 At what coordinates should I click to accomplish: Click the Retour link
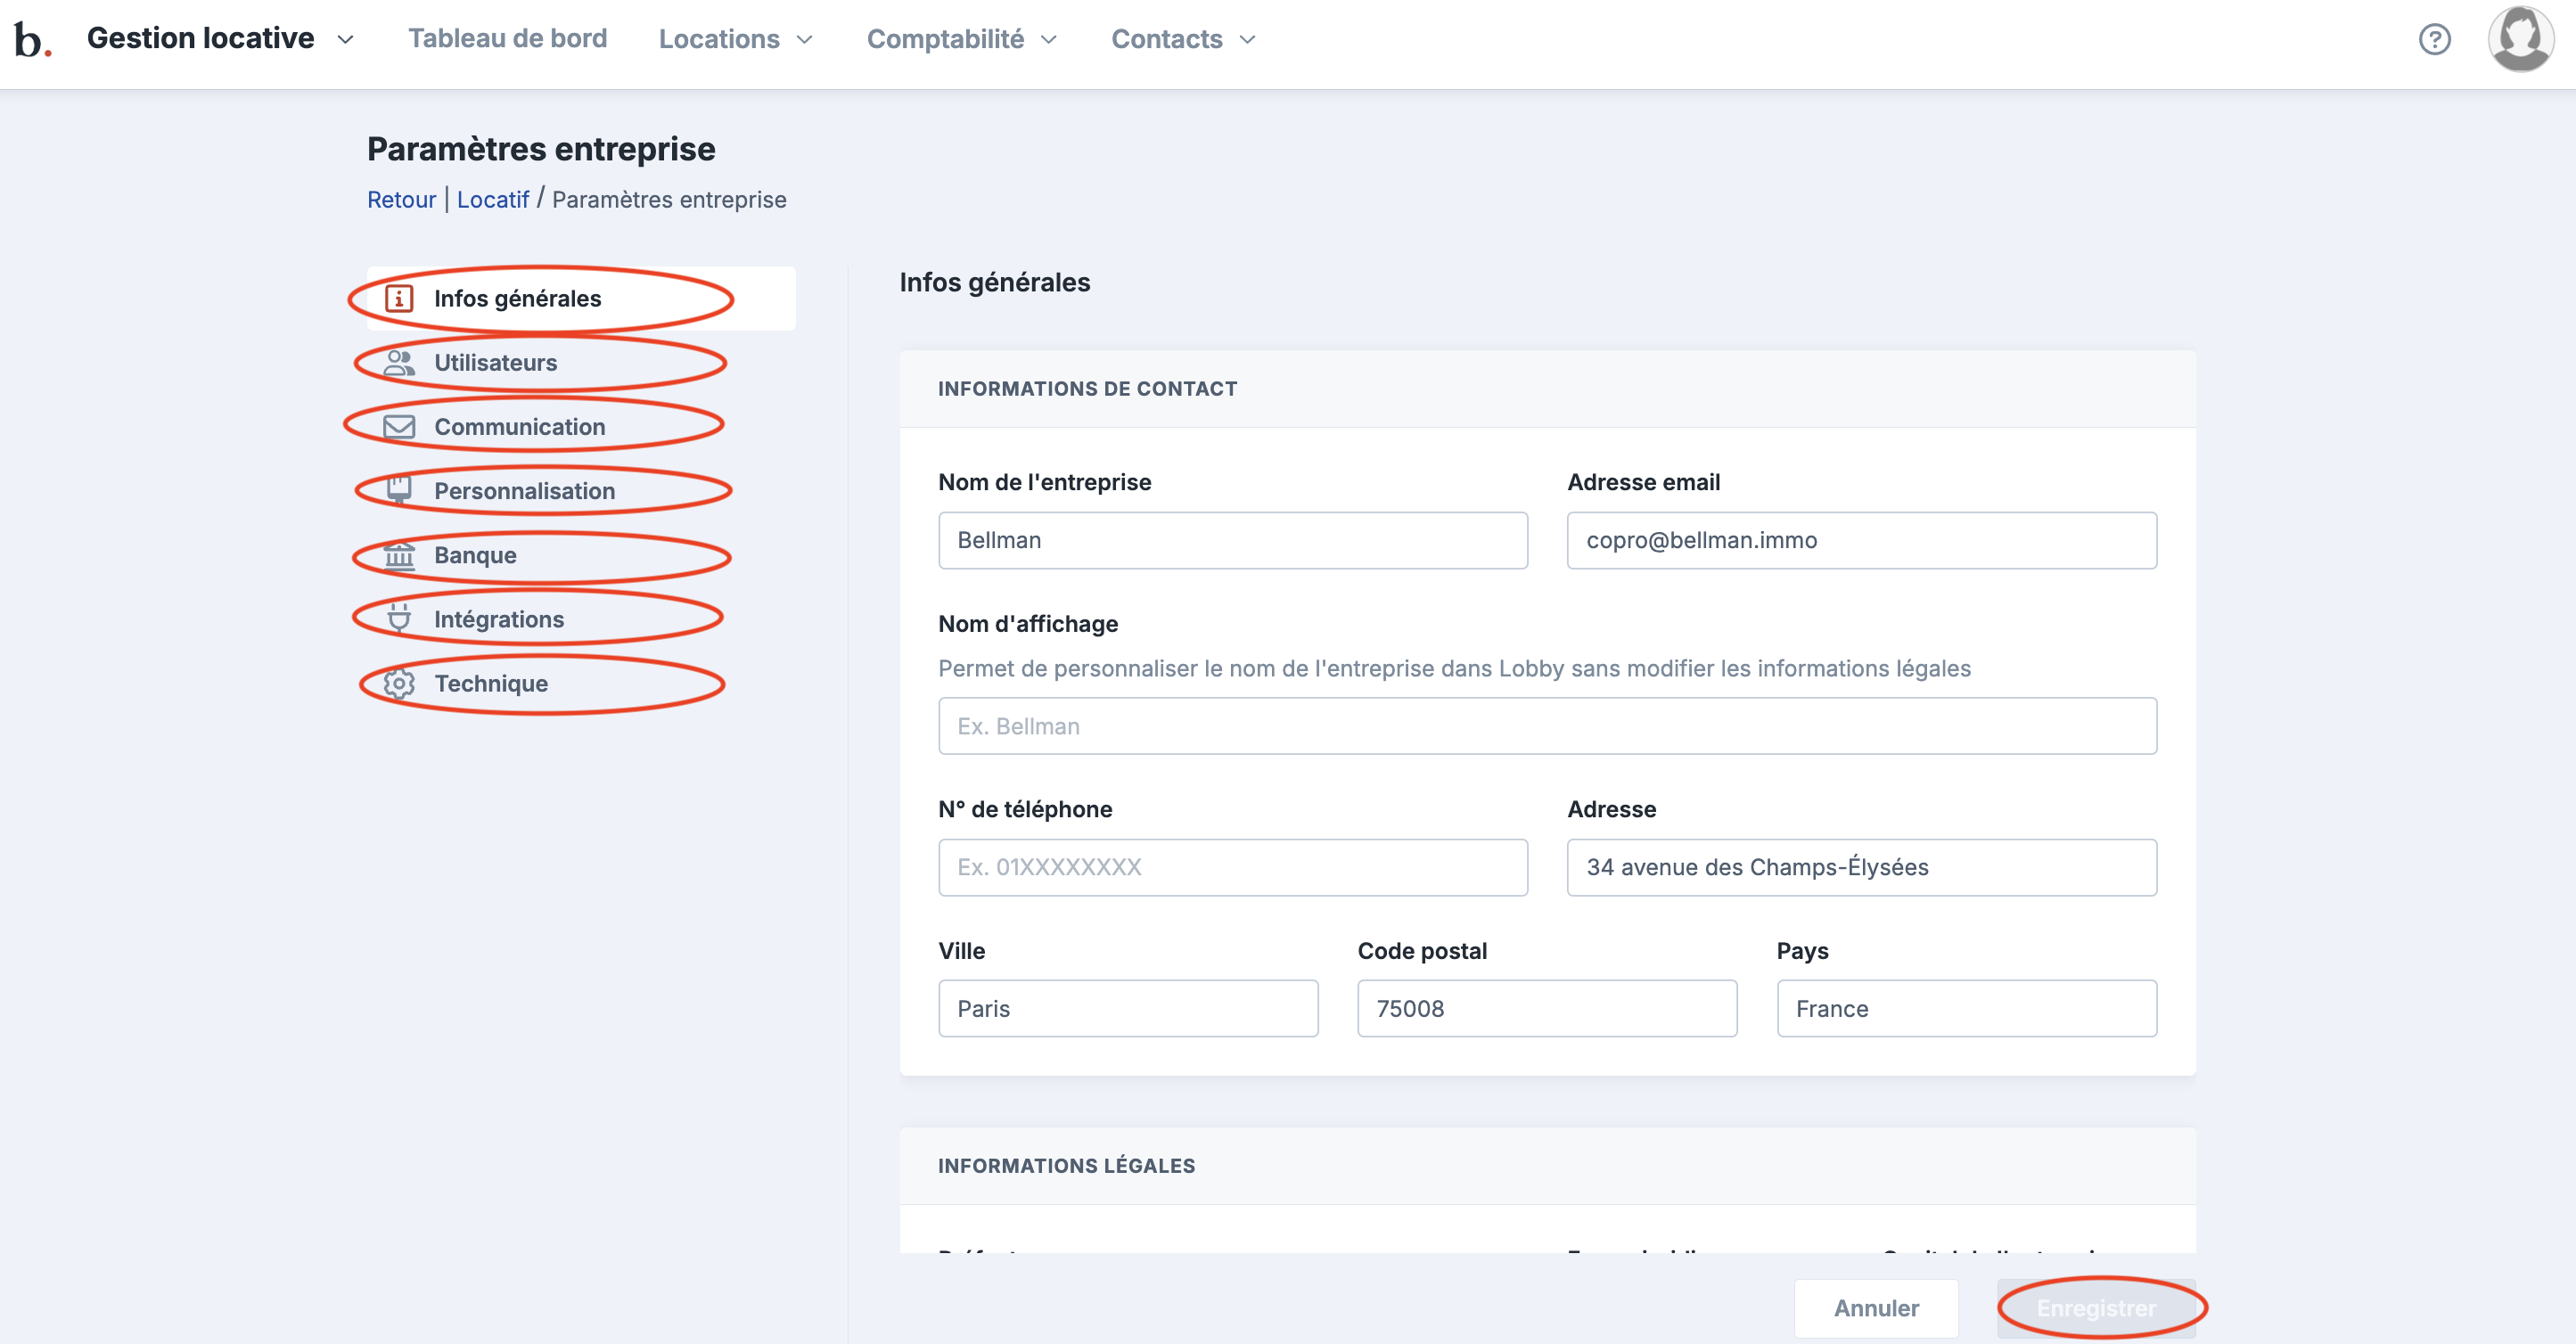[401, 200]
